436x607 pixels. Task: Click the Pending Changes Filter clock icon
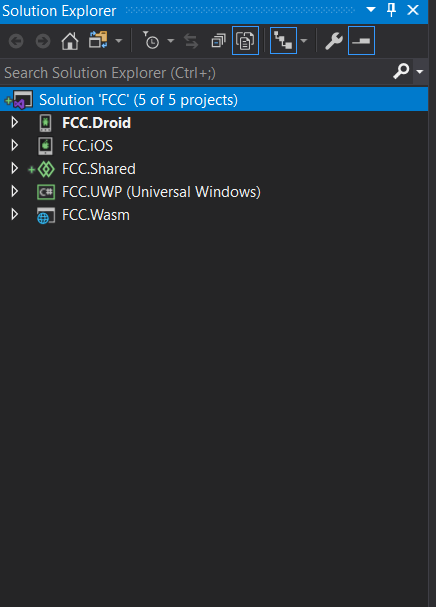coord(151,40)
